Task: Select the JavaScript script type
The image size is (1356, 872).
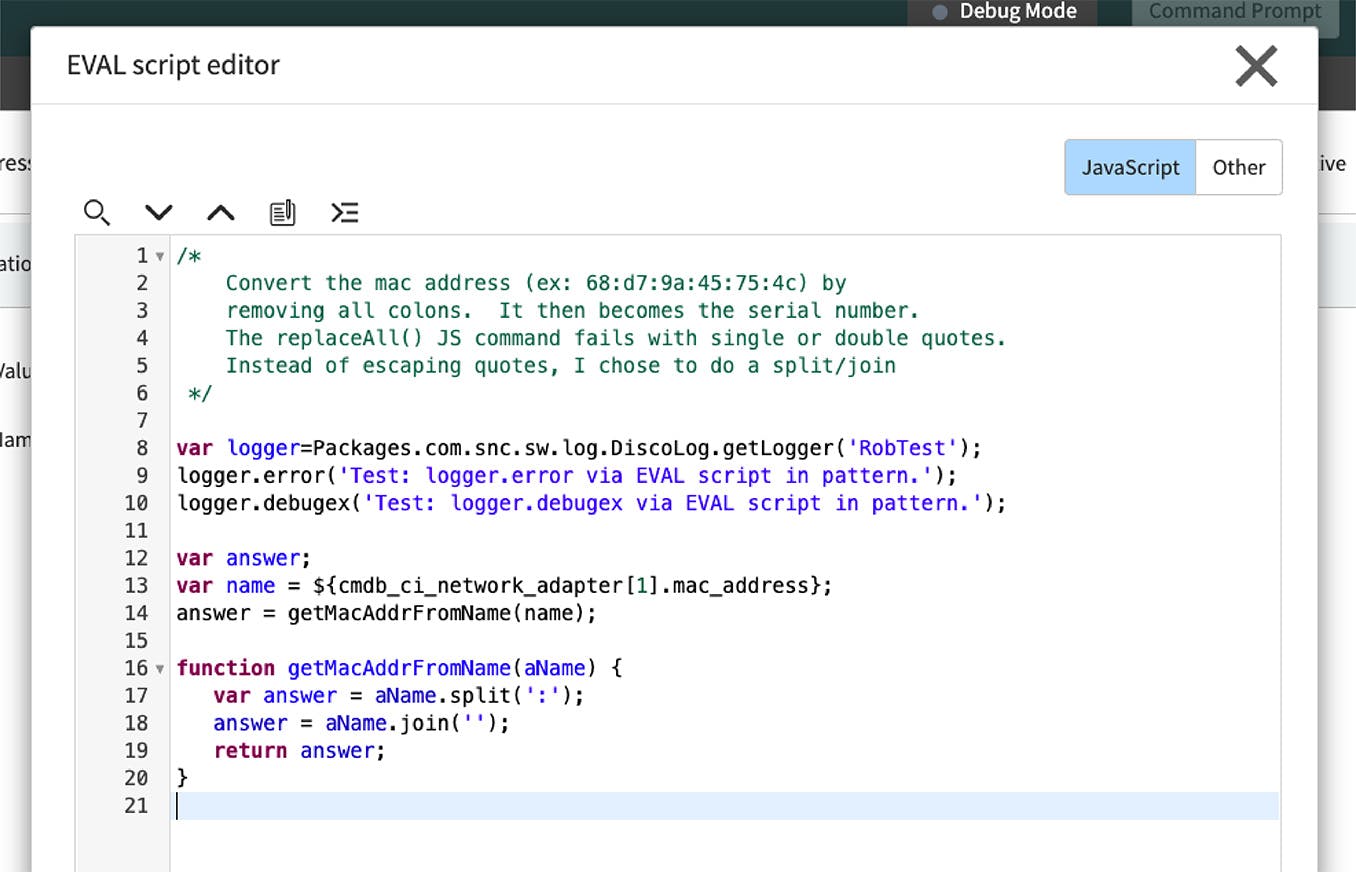Action: tap(1130, 167)
